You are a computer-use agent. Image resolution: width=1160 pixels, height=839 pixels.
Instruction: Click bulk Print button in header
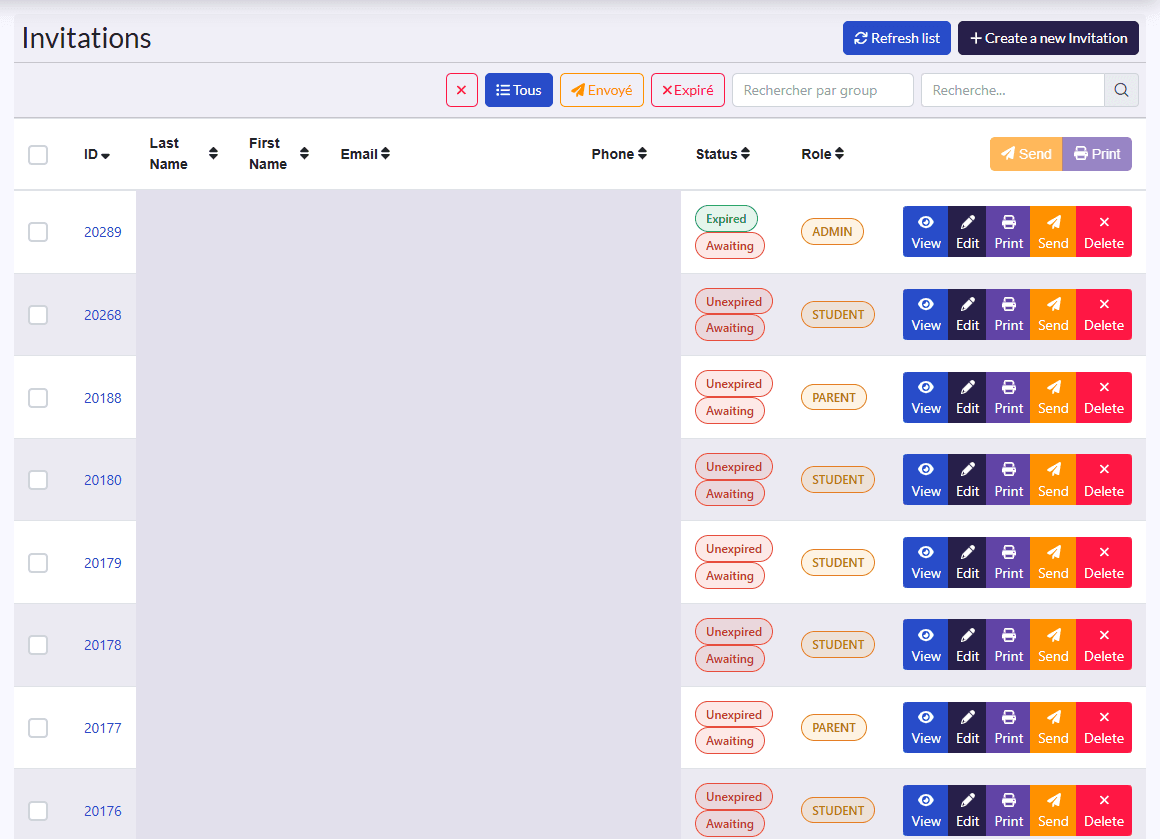(1097, 154)
